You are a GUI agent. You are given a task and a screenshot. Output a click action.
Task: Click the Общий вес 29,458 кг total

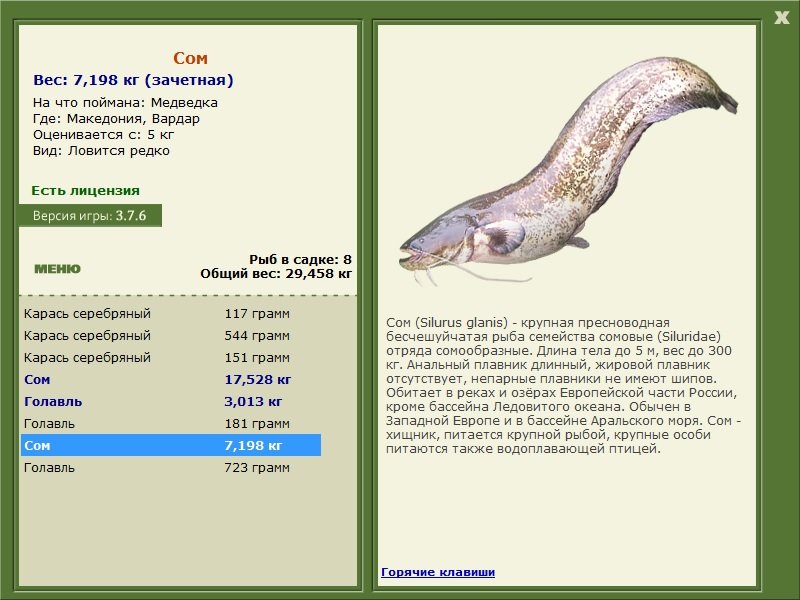pos(276,273)
